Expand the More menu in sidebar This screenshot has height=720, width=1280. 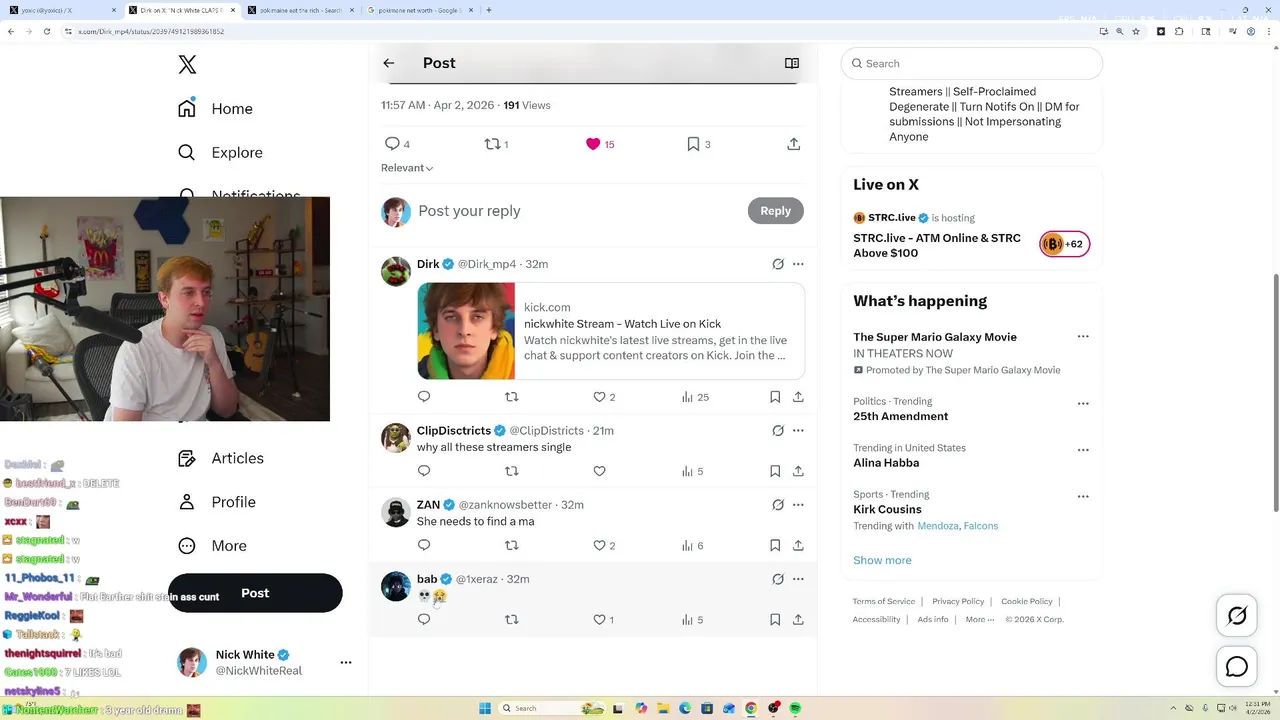pyautogui.click(x=212, y=546)
